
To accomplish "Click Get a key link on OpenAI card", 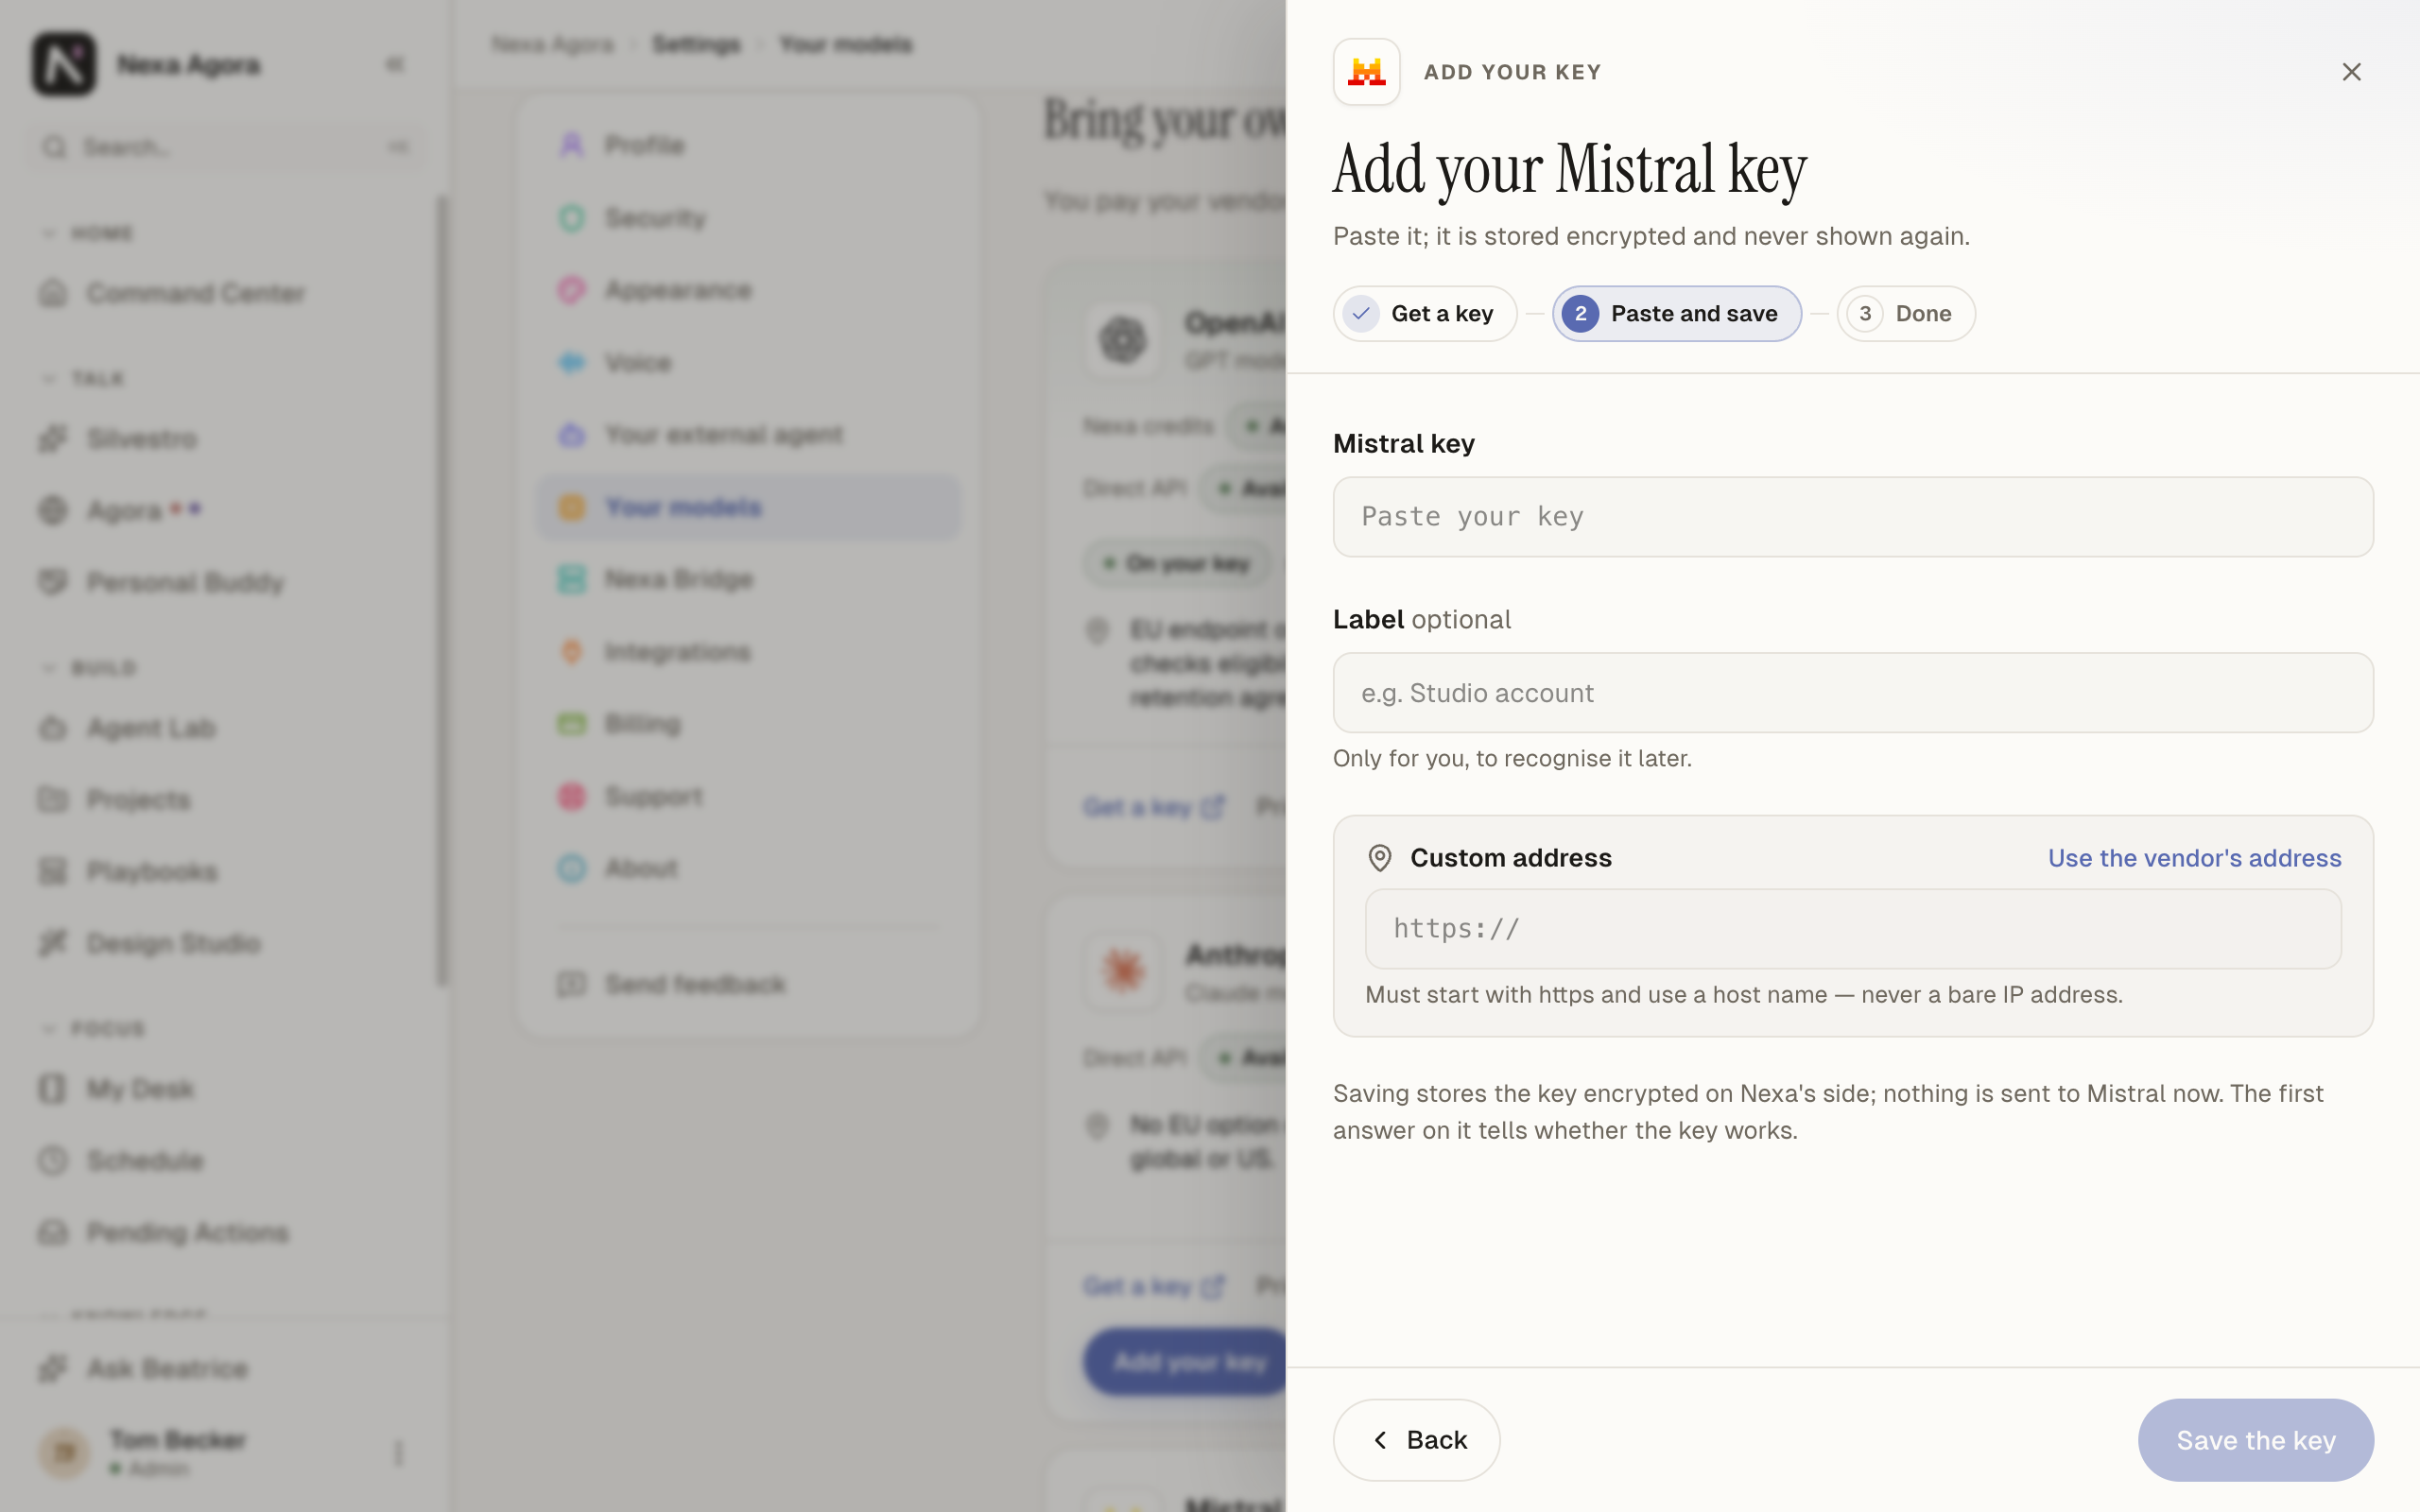I will click(1153, 807).
